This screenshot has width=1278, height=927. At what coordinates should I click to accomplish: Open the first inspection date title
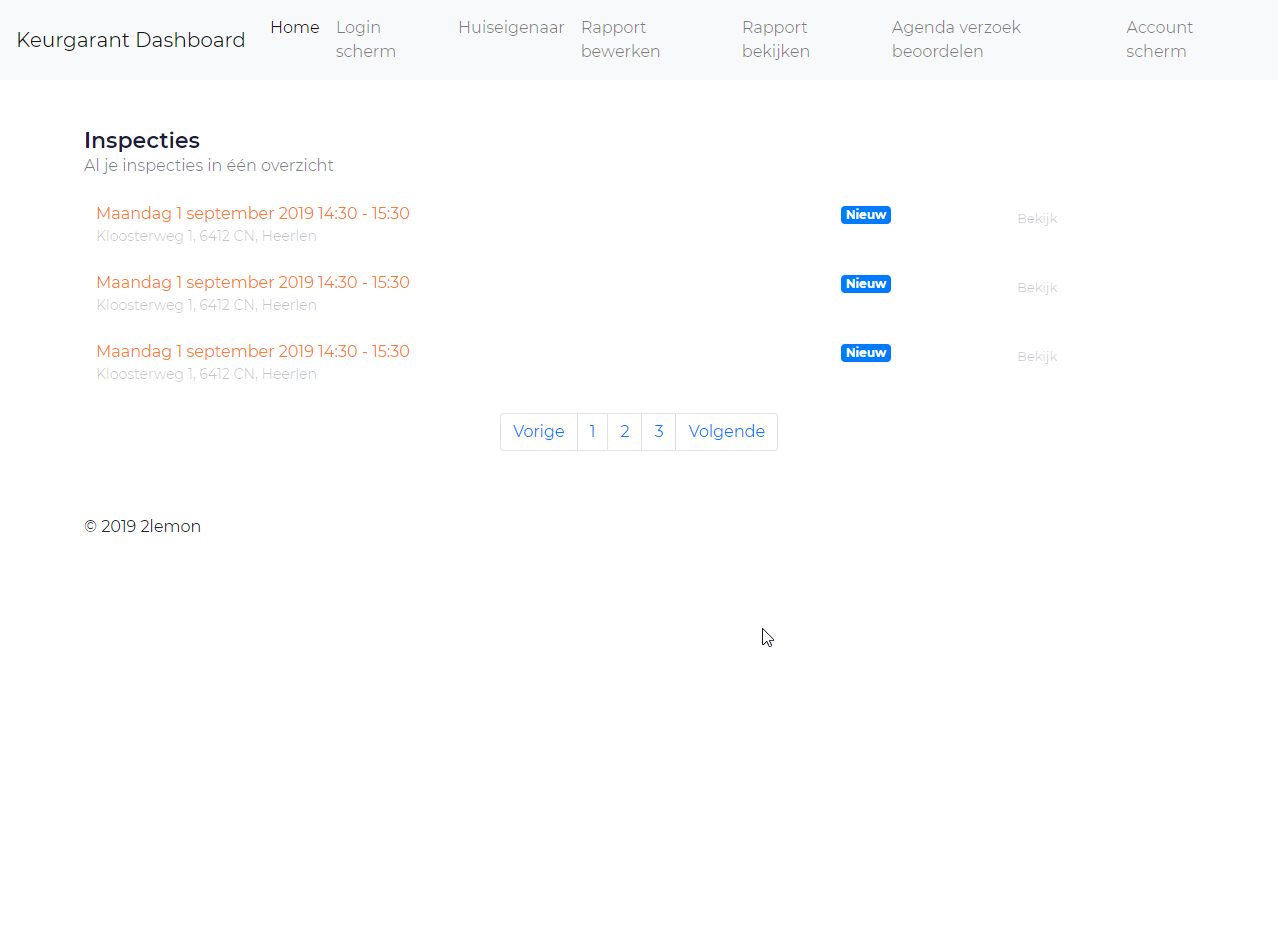[x=253, y=213]
